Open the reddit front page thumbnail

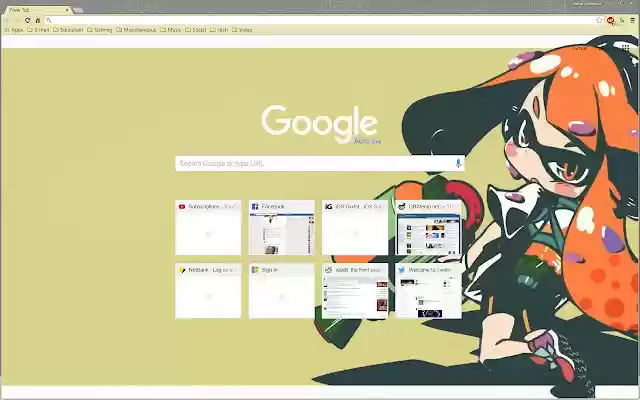pos(355,291)
